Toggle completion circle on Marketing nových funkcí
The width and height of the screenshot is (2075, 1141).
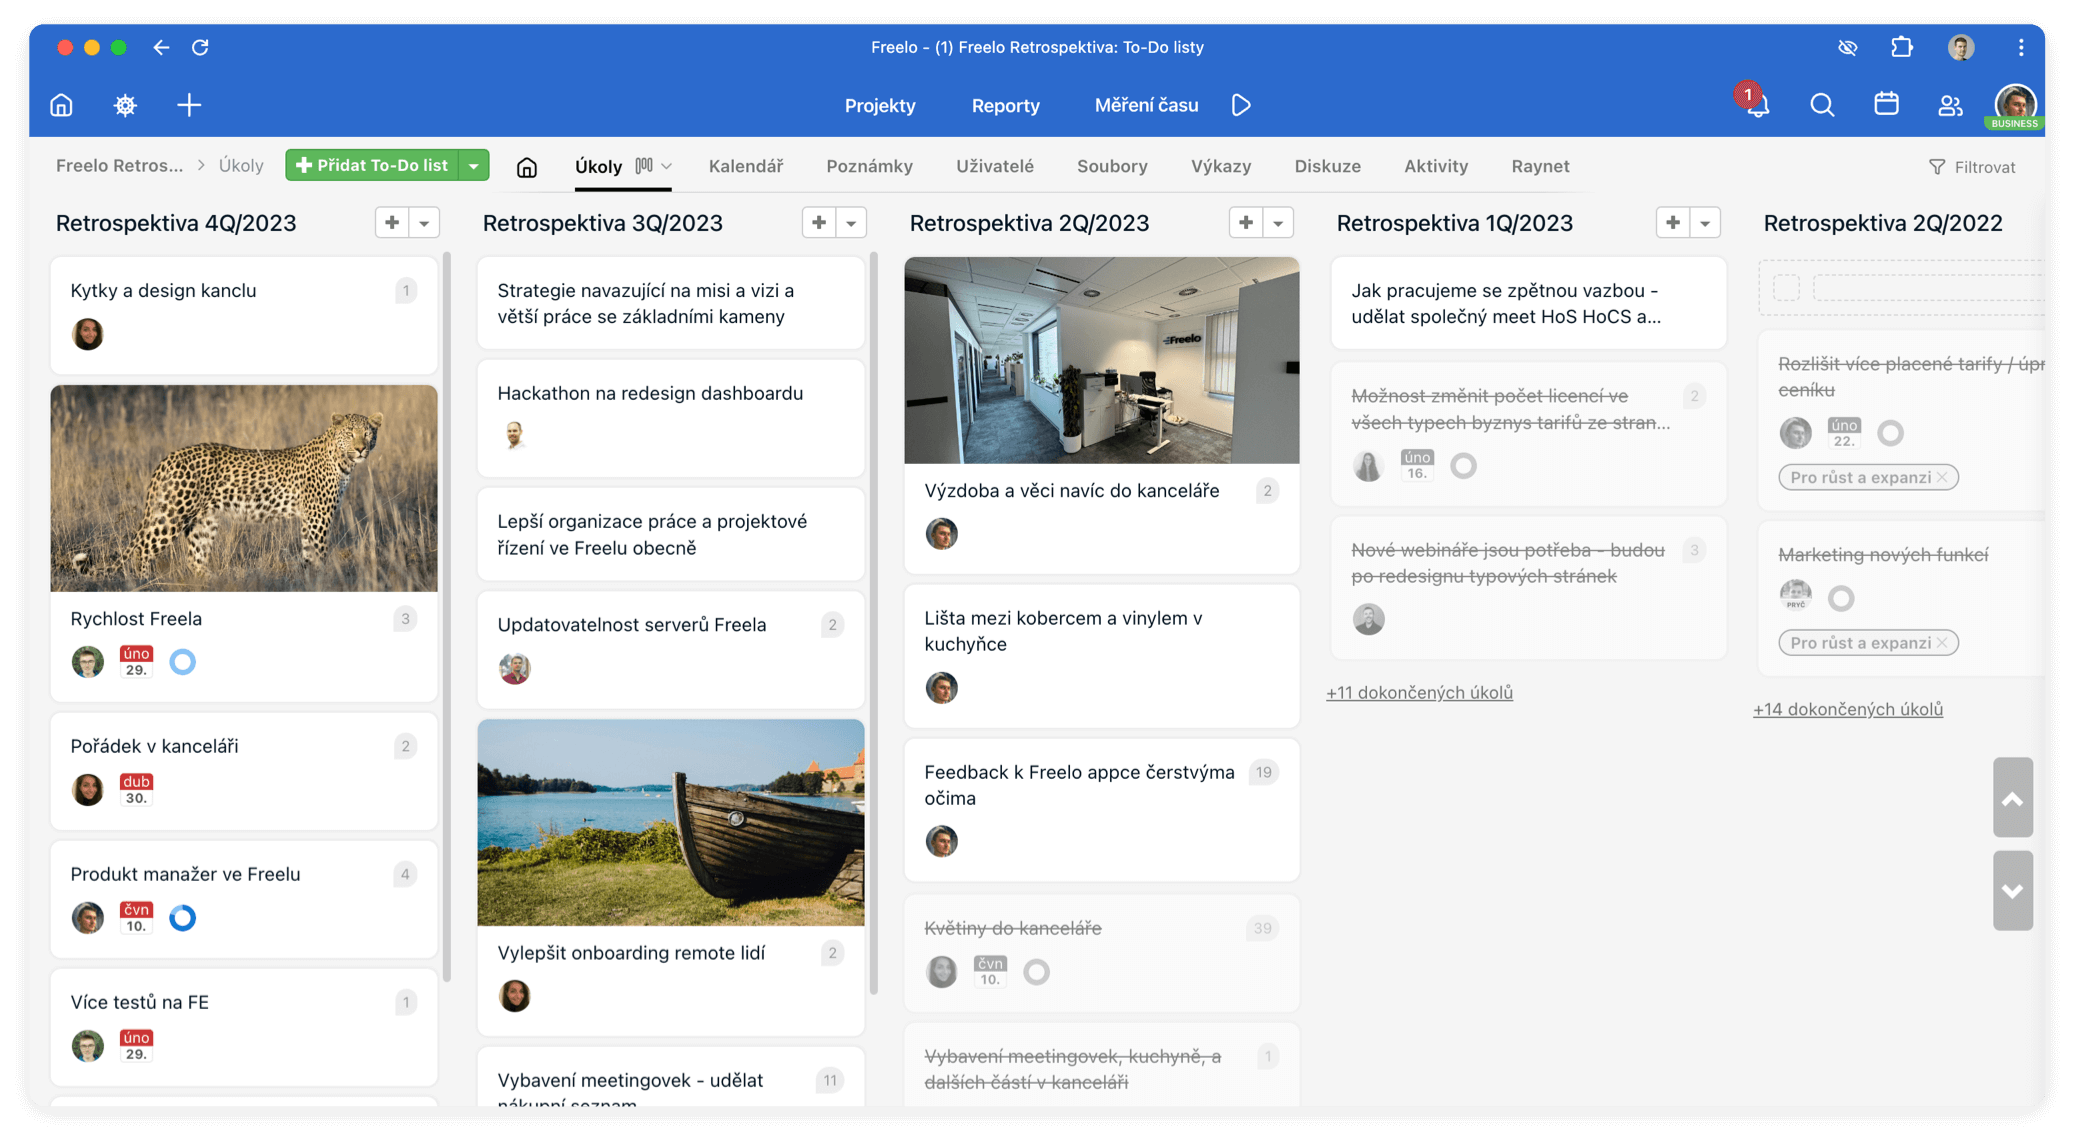point(1841,598)
